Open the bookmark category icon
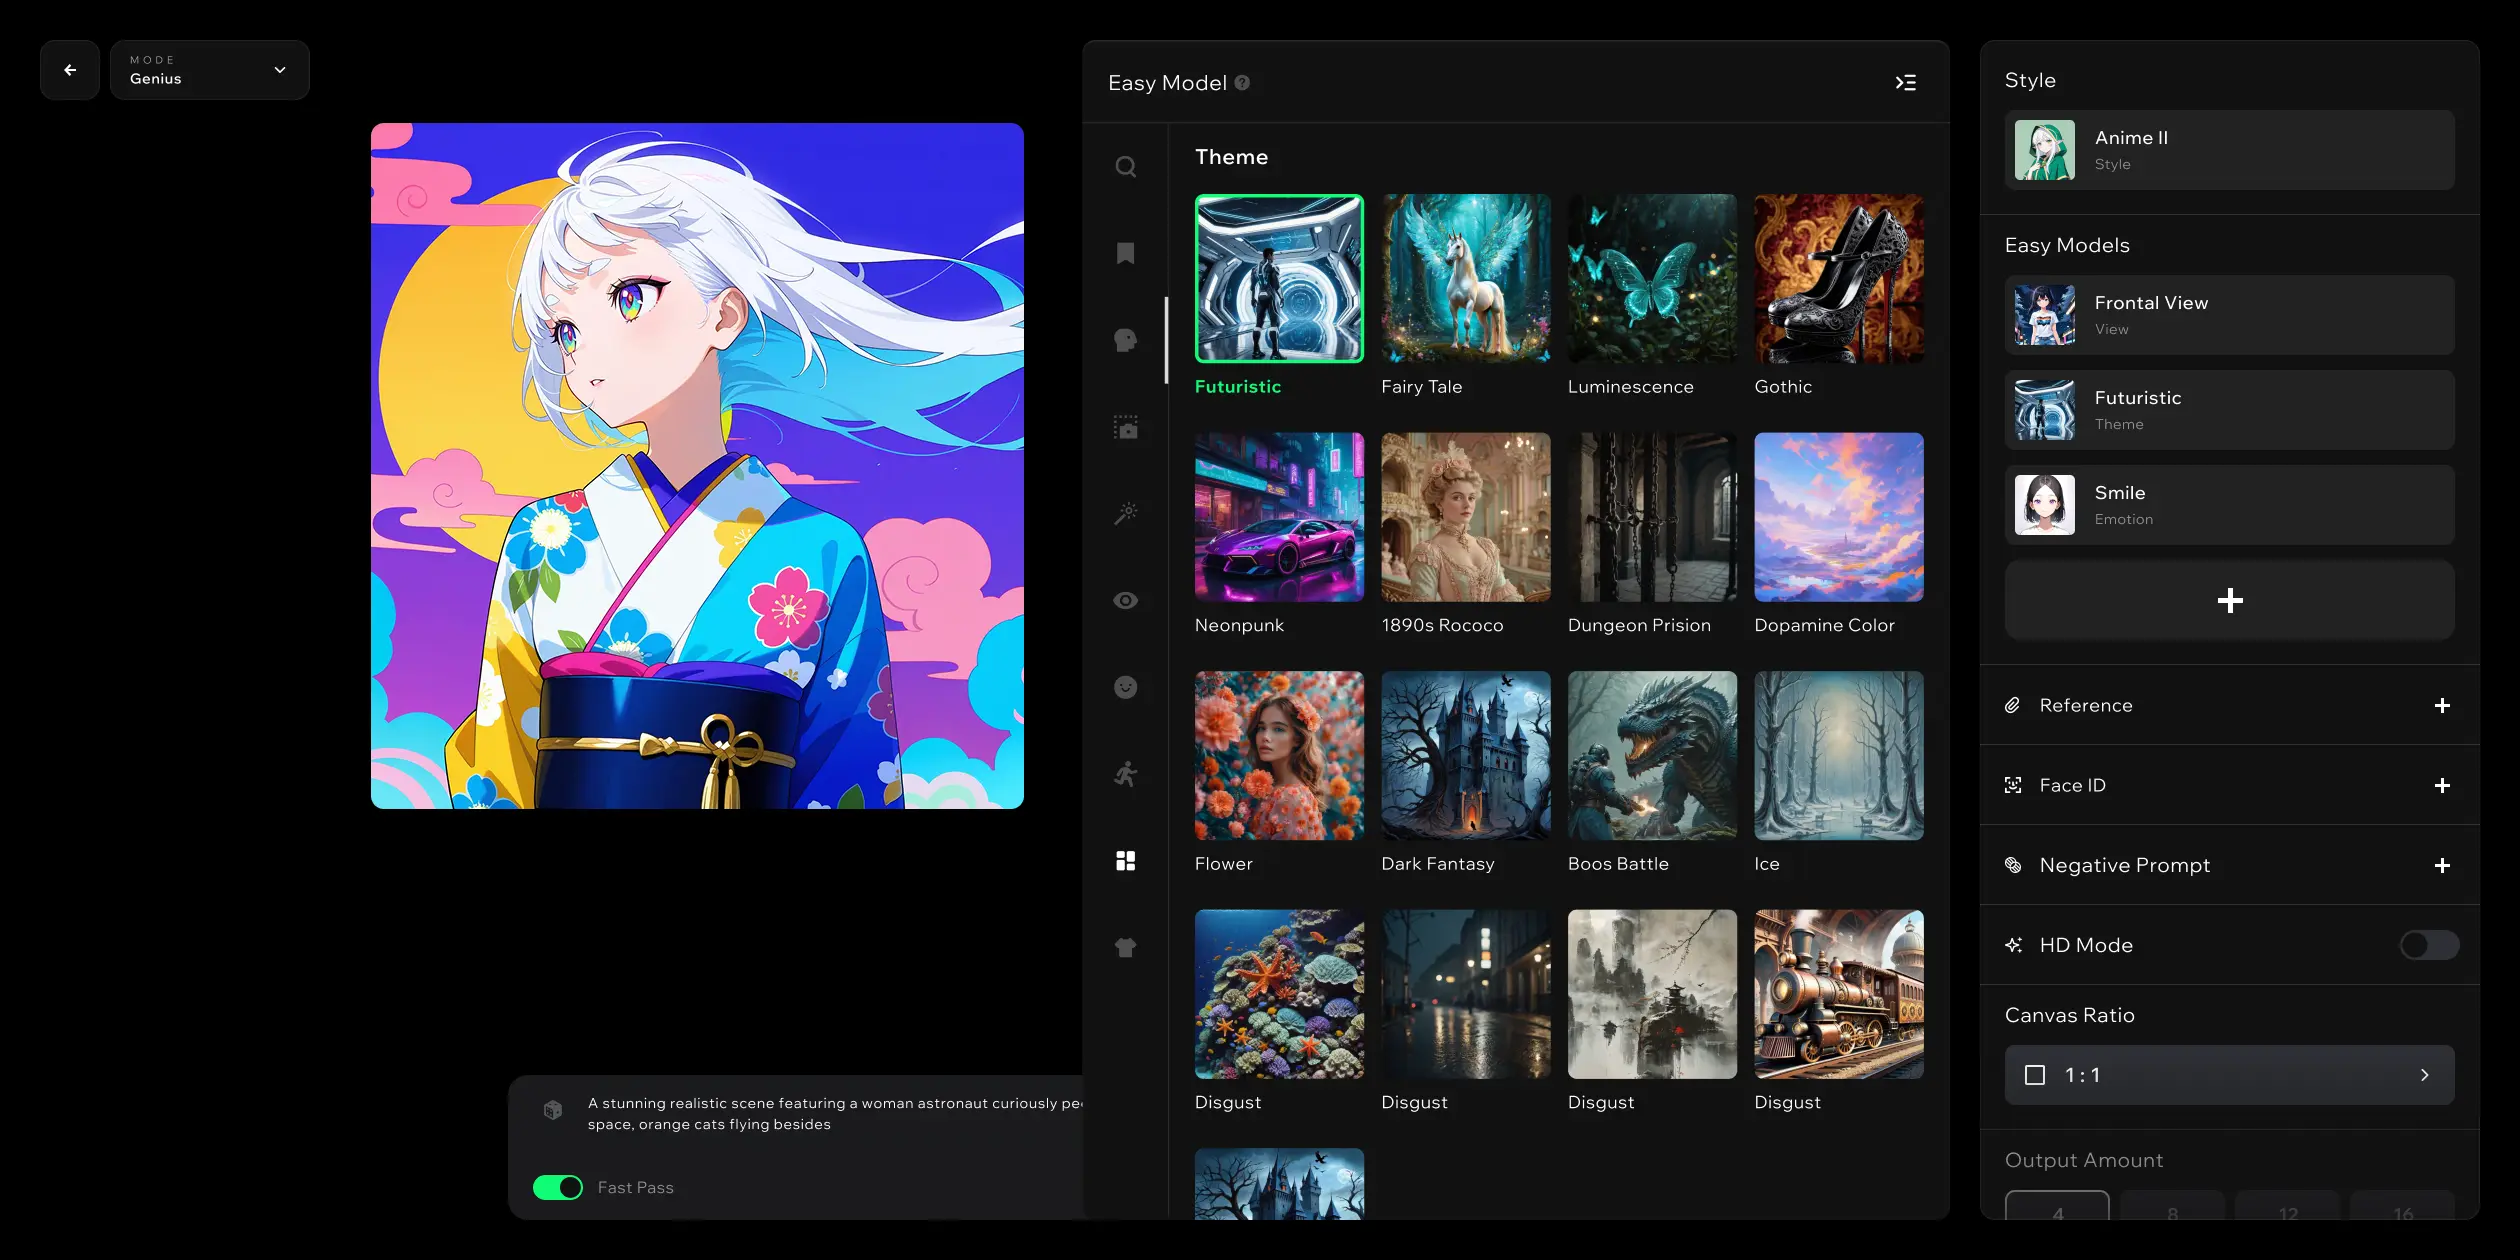Viewport: 2520px width, 1260px height. (x=1126, y=253)
